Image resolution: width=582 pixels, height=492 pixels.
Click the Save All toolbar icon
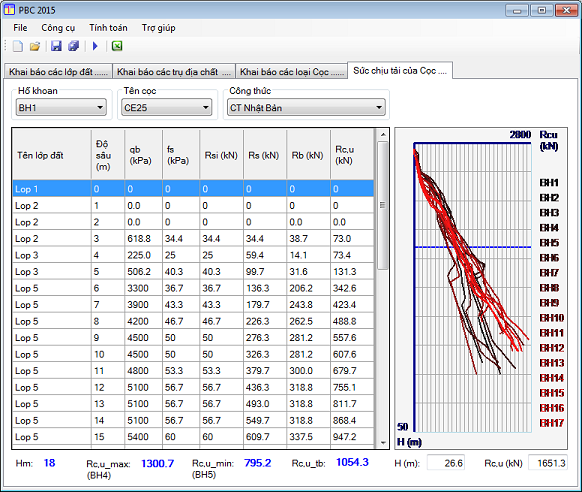click(x=74, y=46)
